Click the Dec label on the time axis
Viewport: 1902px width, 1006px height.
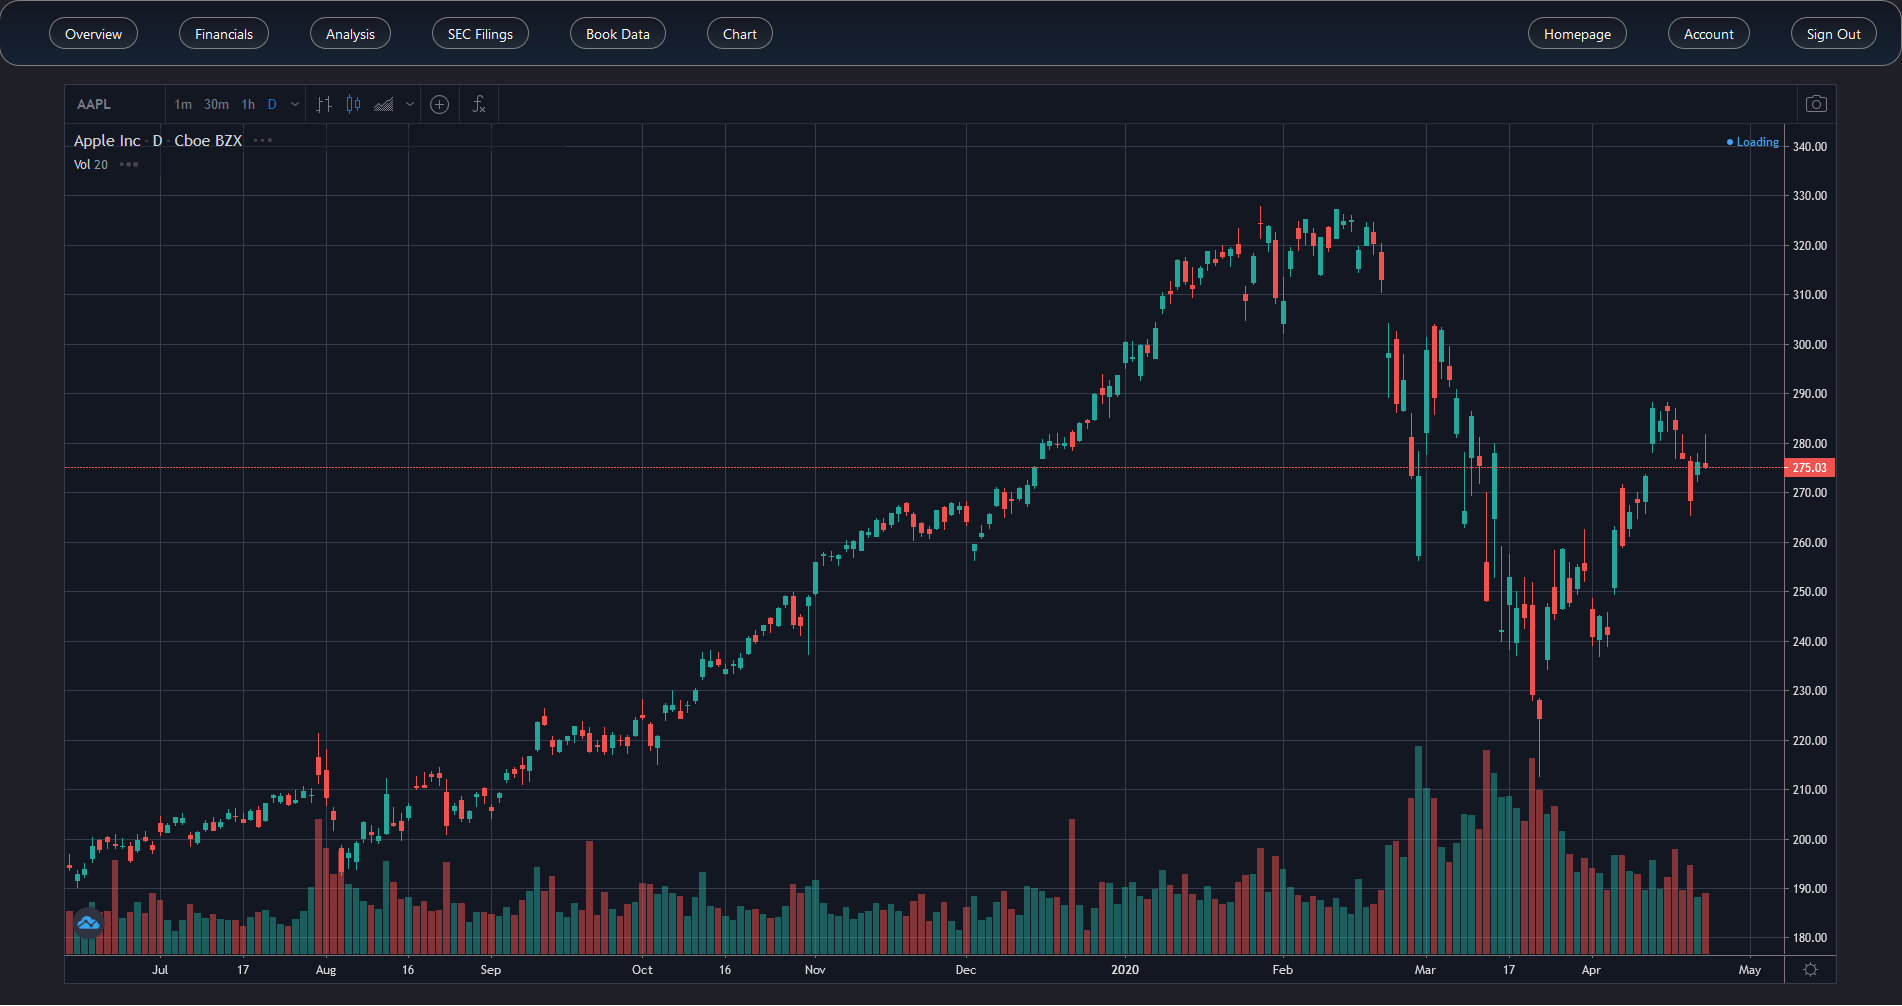(x=966, y=970)
